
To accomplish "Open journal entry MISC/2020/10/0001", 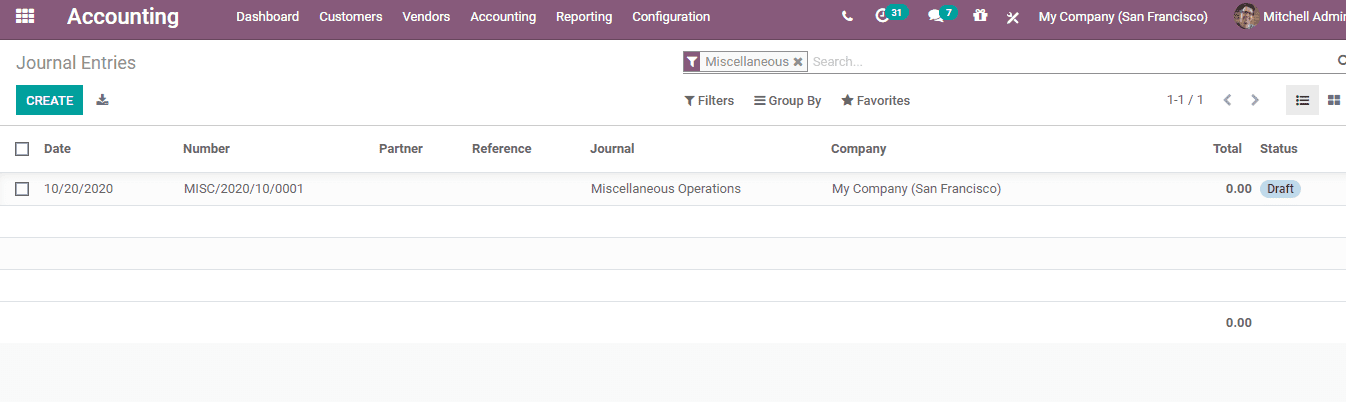I will 244,189.
